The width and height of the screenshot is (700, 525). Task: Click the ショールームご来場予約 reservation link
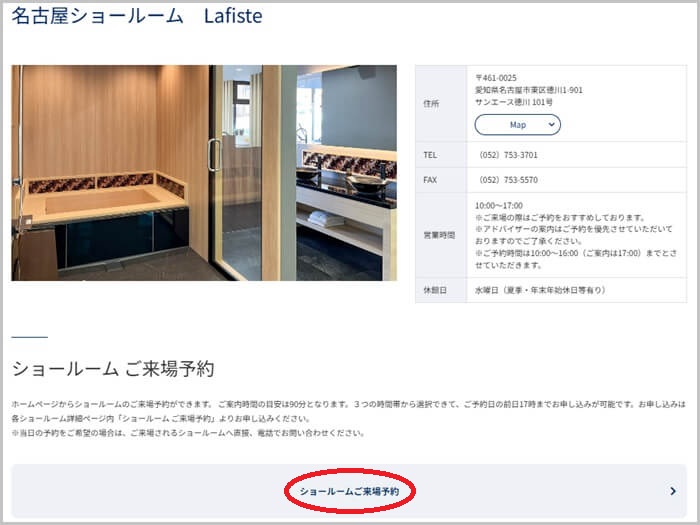[349, 492]
